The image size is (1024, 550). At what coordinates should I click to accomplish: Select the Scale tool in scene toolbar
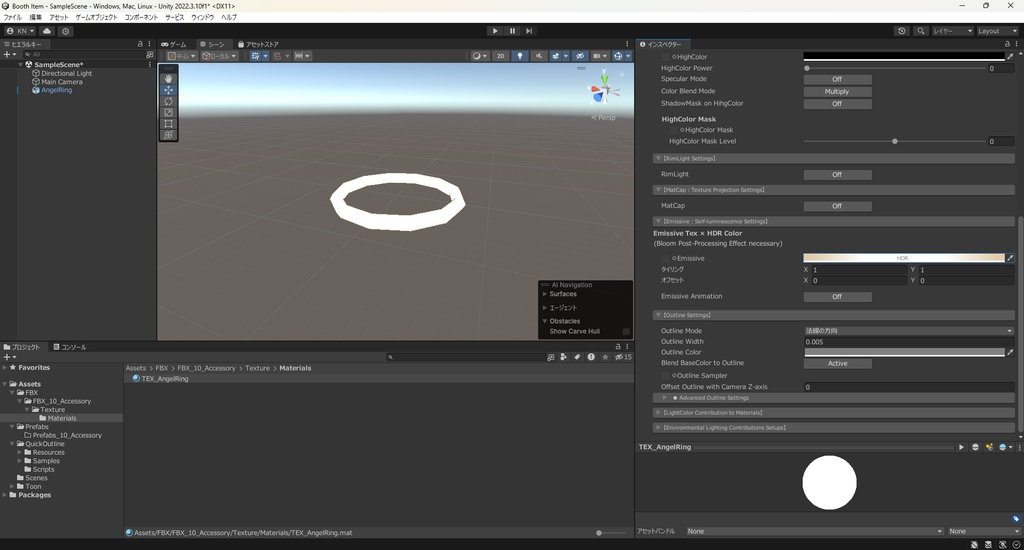point(168,112)
